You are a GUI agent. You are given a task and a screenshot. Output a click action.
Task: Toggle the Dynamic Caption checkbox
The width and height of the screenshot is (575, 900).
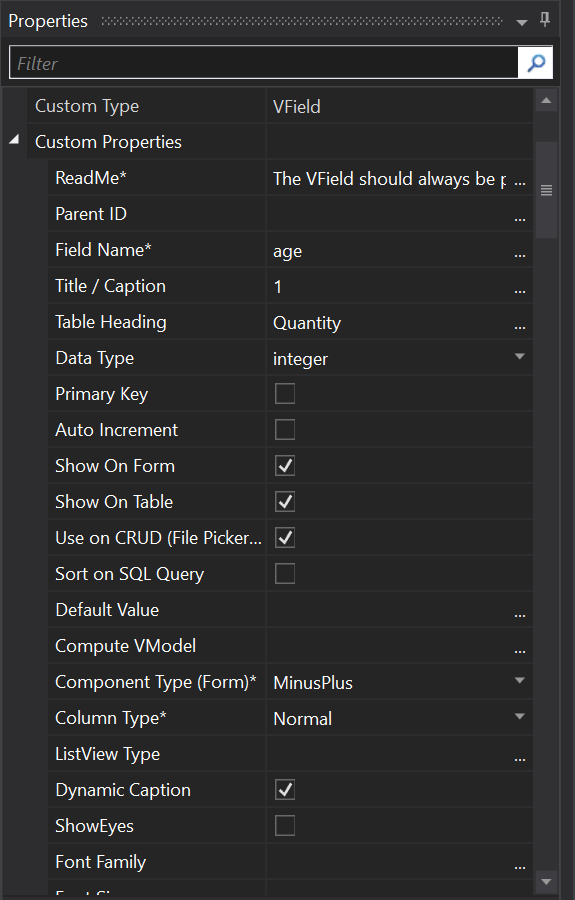coord(285,790)
